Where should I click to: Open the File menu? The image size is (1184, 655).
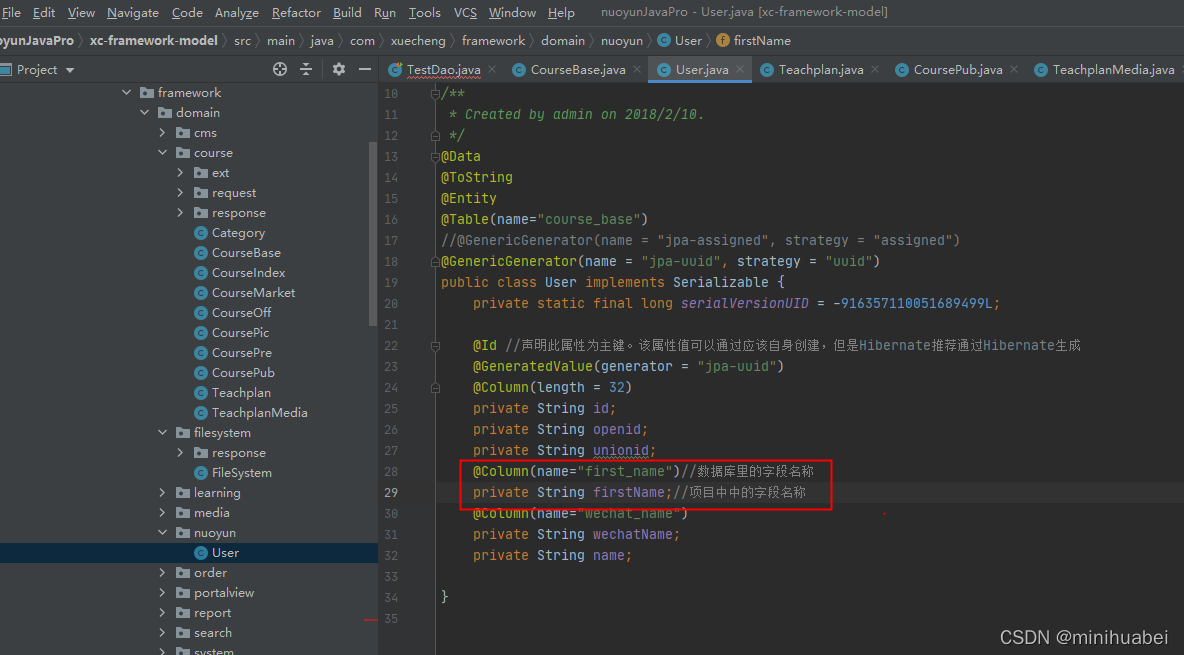click(x=11, y=13)
